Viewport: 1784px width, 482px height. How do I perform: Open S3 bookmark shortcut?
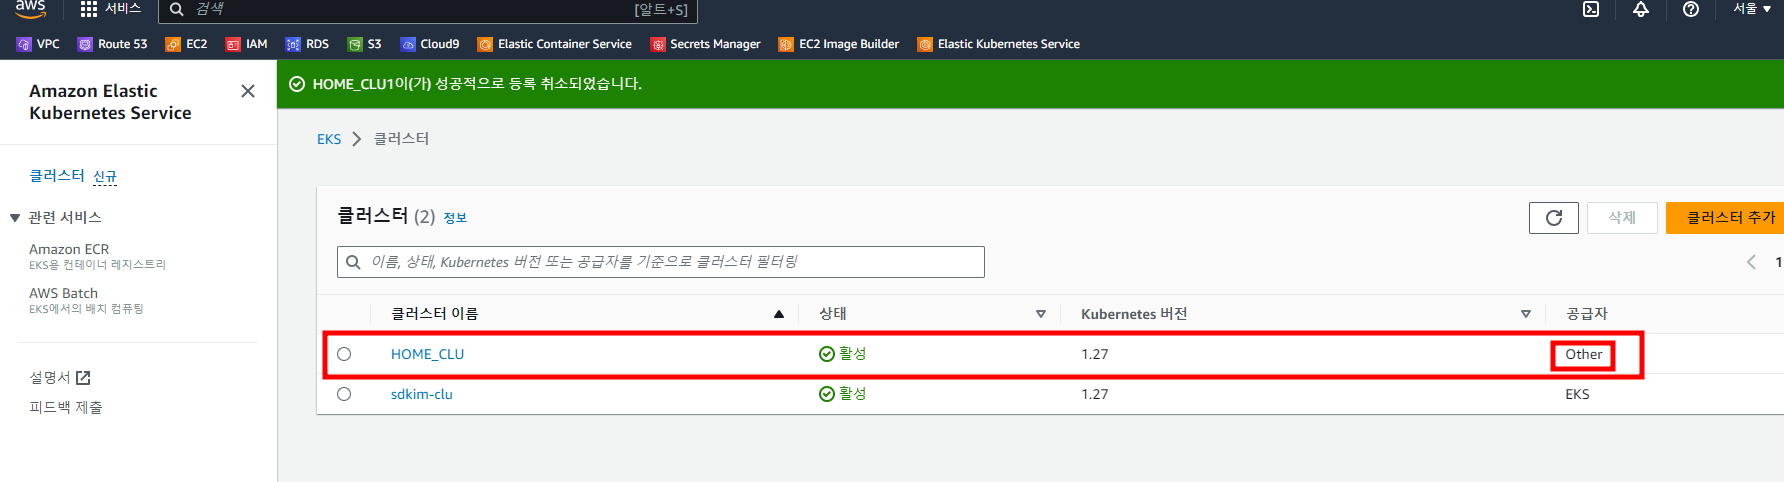coord(365,44)
